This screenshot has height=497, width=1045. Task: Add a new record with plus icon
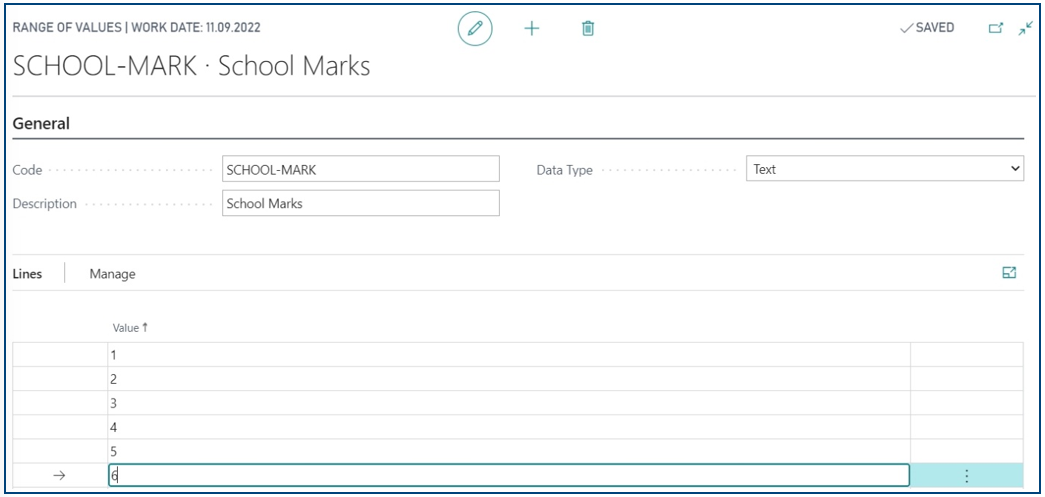pyautogui.click(x=532, y=29)
